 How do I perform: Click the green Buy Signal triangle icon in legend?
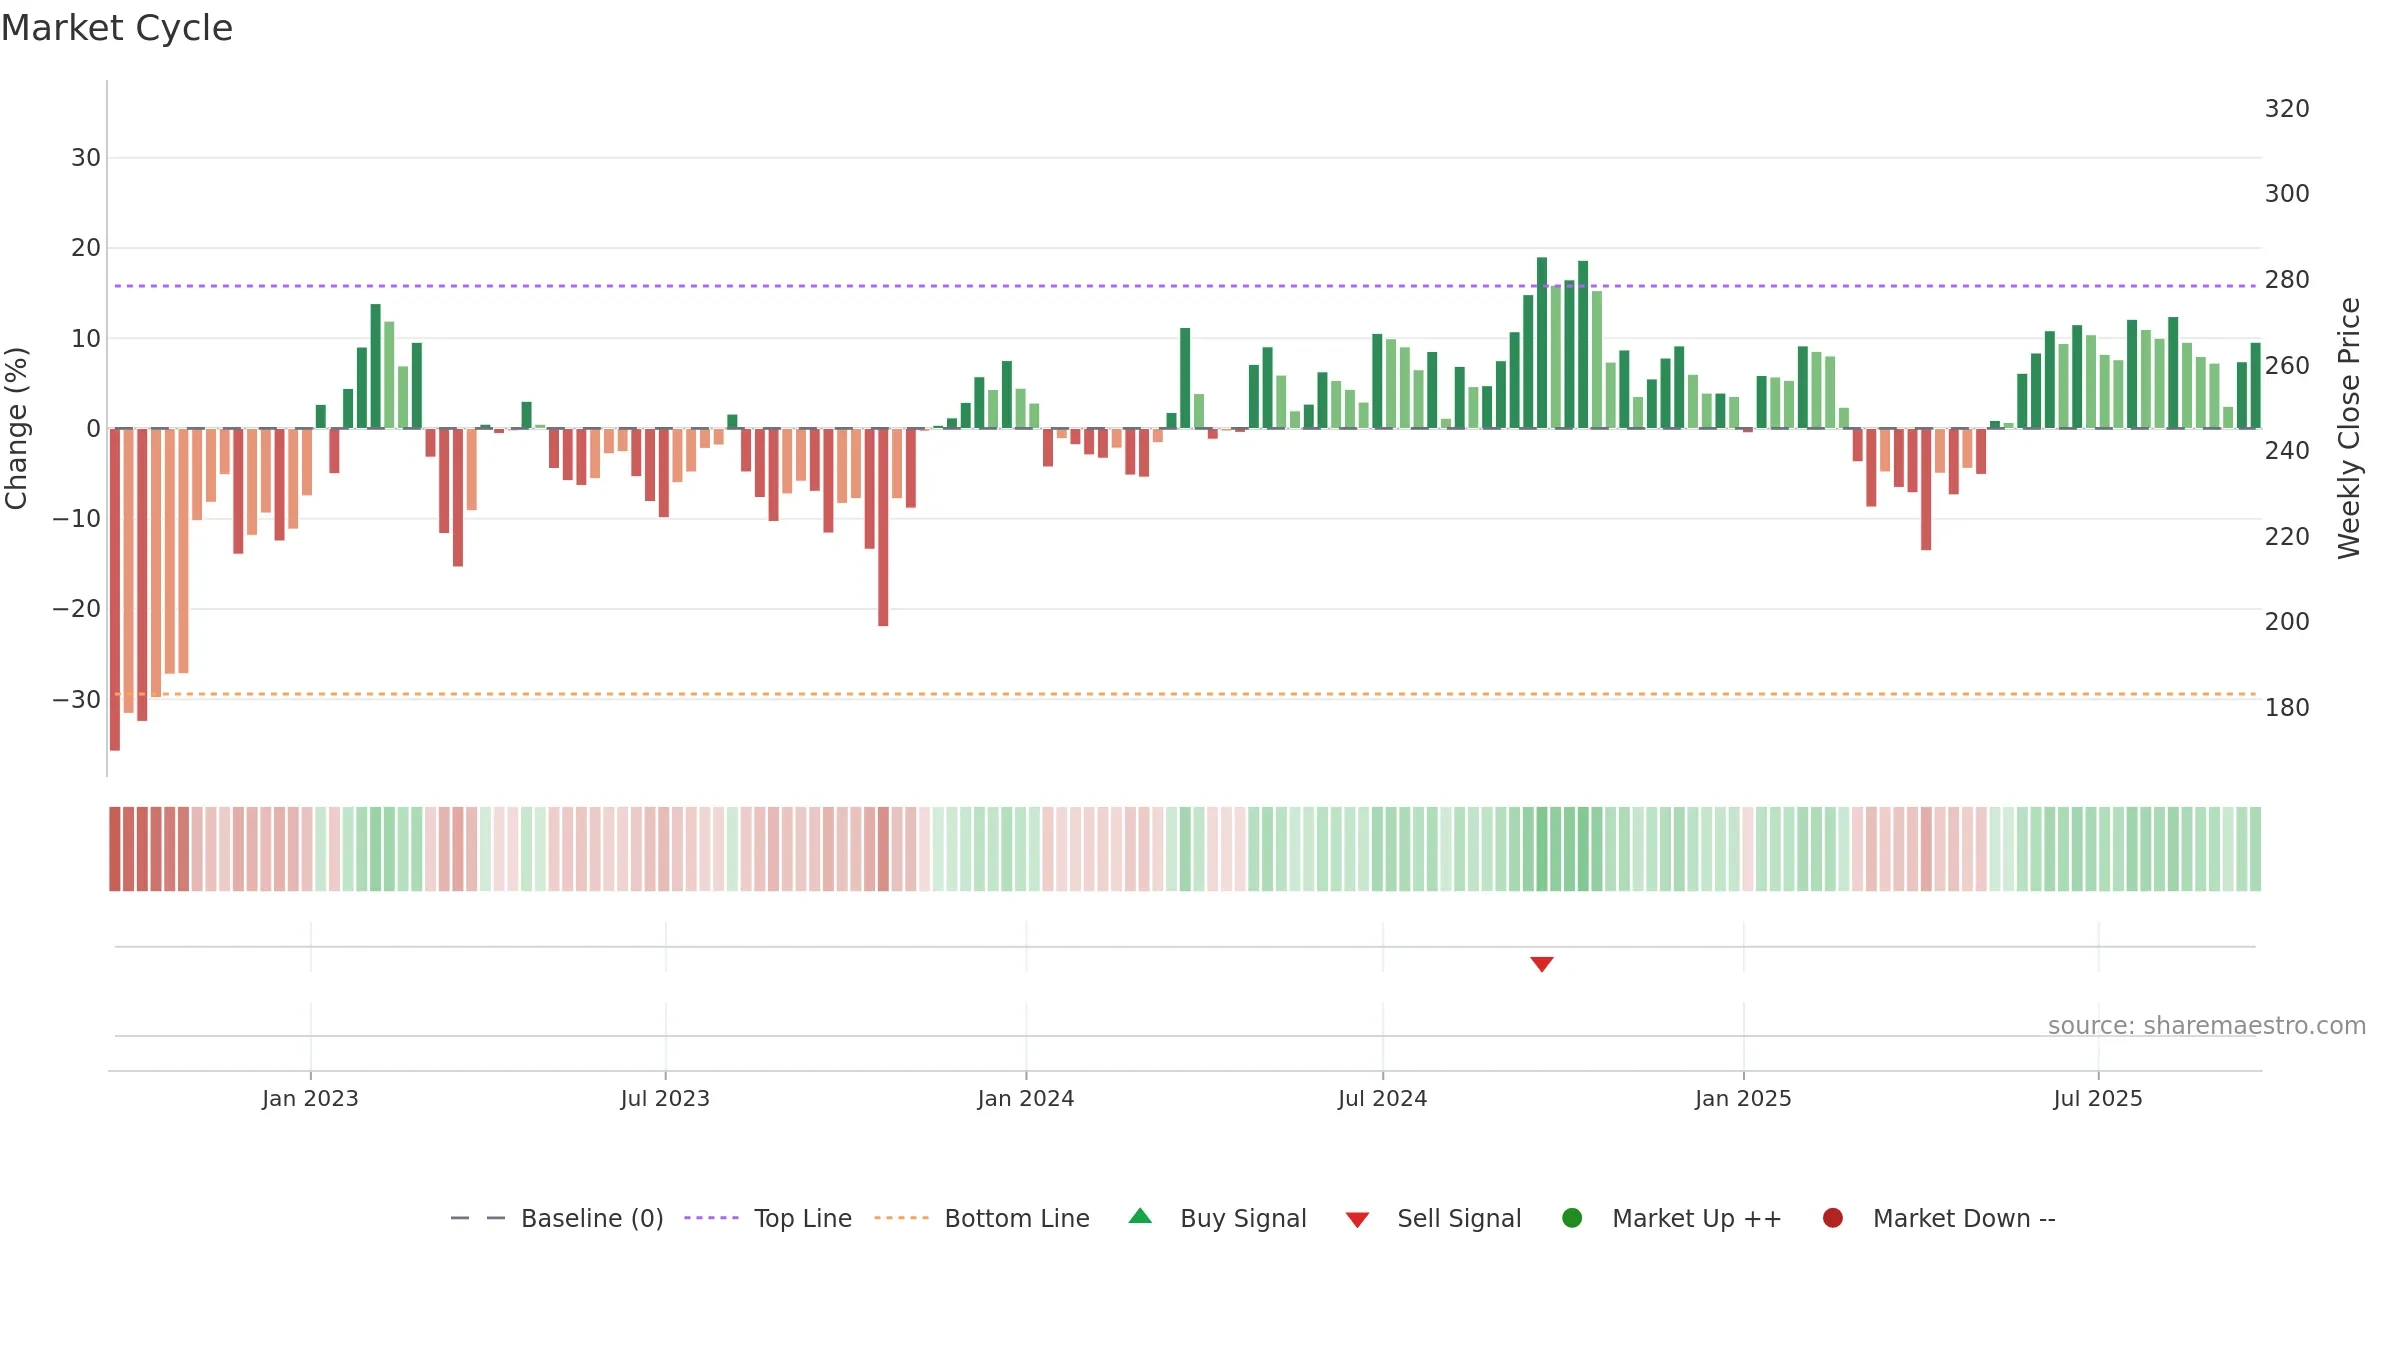(x=1140, y=1216)
